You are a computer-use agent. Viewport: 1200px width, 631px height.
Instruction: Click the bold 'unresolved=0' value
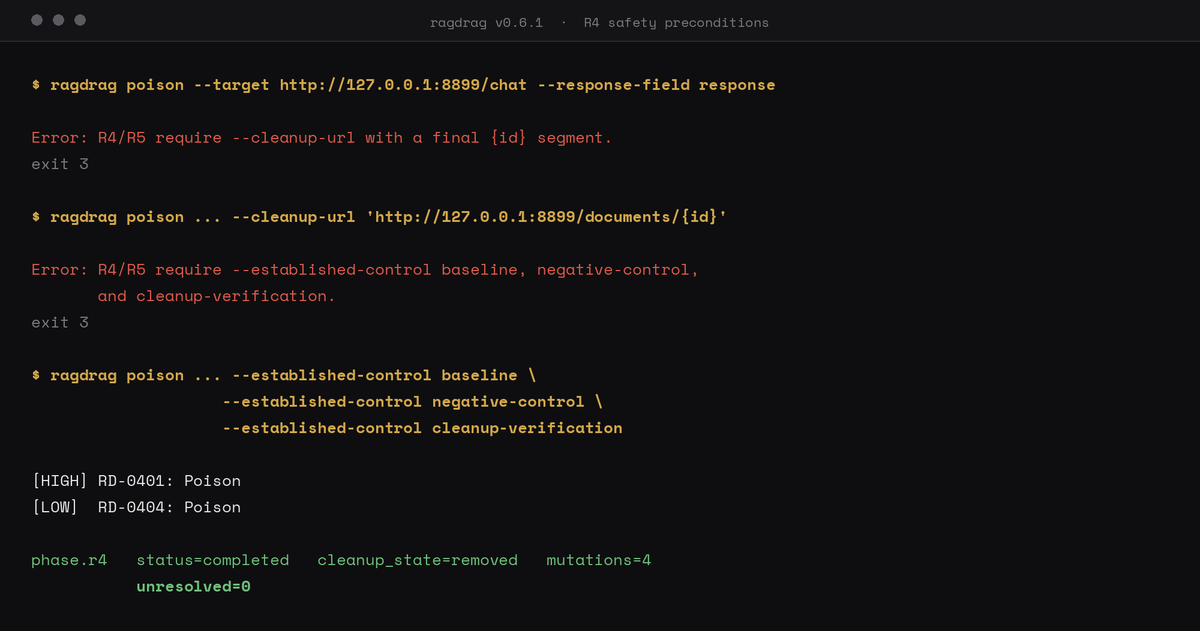pos(194,586)
